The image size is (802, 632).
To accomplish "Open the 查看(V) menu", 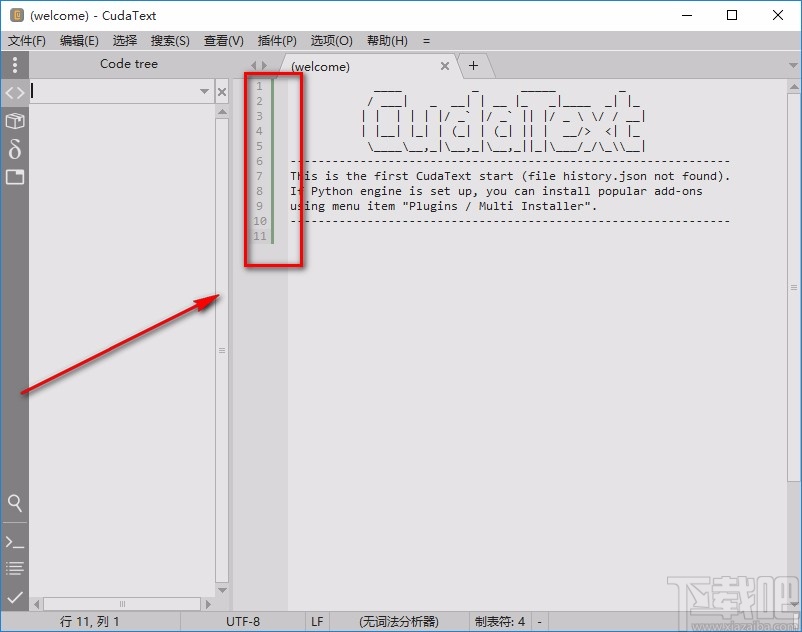I will [x=224, y=40].
